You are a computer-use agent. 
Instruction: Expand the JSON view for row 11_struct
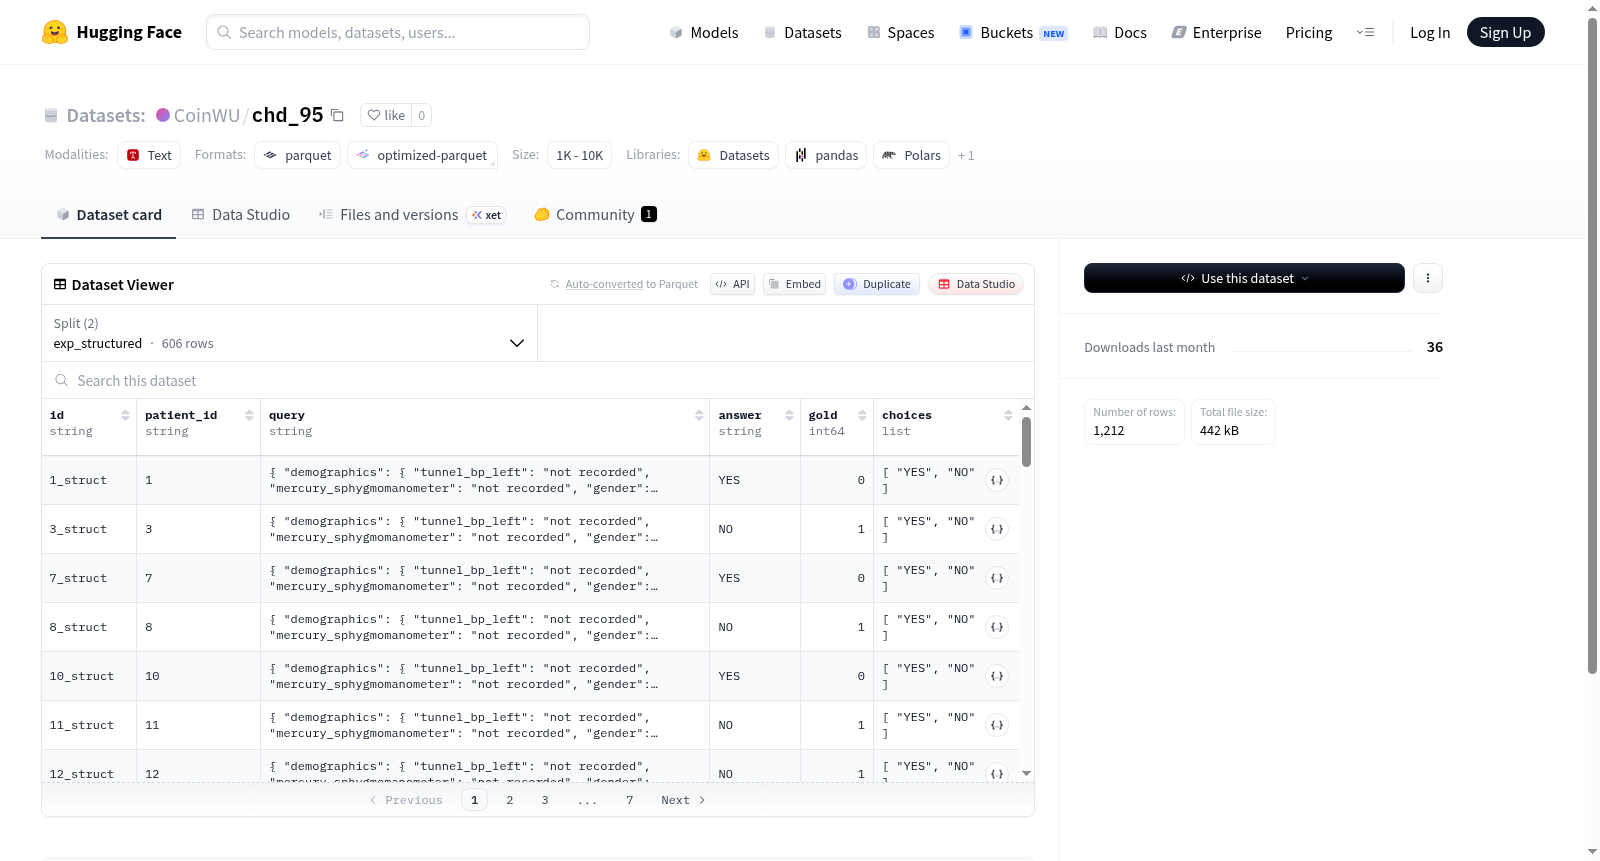997,726
